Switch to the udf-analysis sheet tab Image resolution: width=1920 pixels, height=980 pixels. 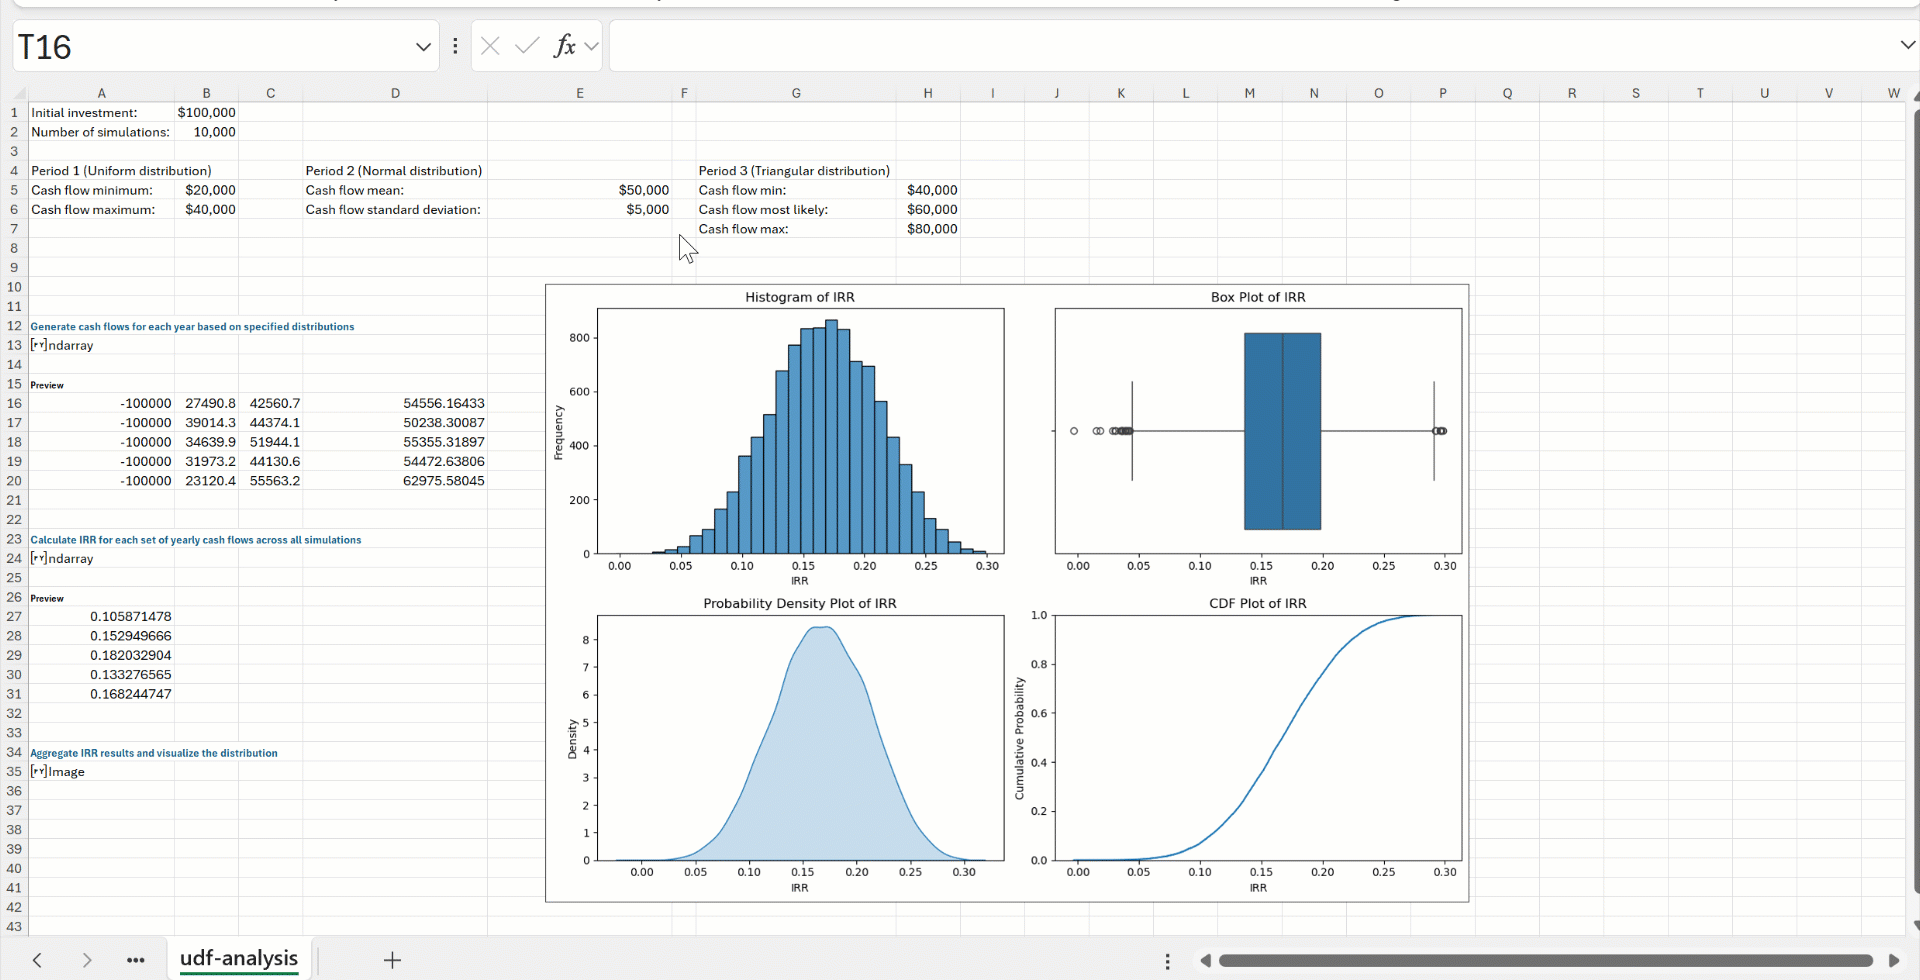click(x=239, y=959)
